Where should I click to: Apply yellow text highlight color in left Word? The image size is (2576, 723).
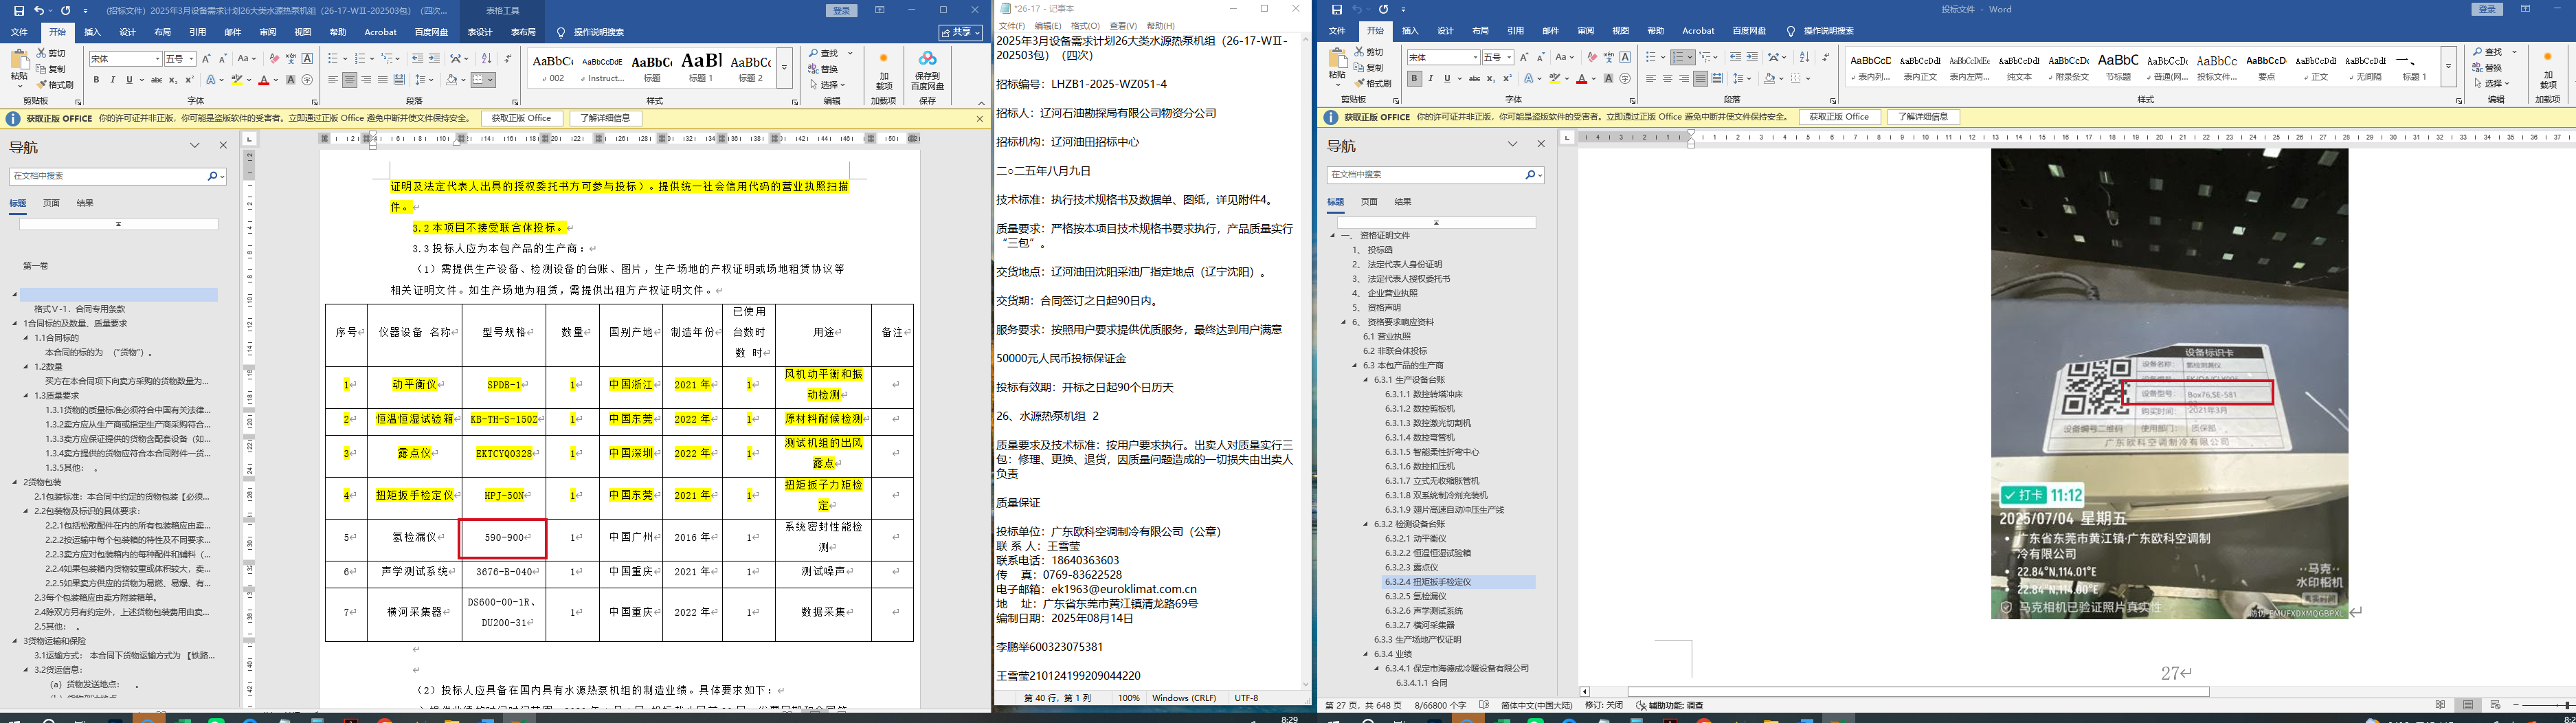pyautogui.click(x=237, y=80)
